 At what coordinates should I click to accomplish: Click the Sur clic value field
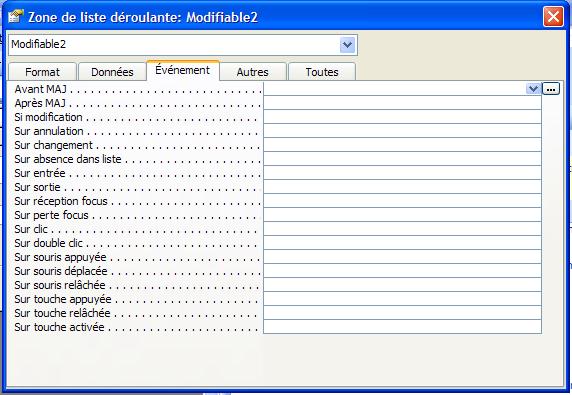pyautogui.click(x=402, y=229)
